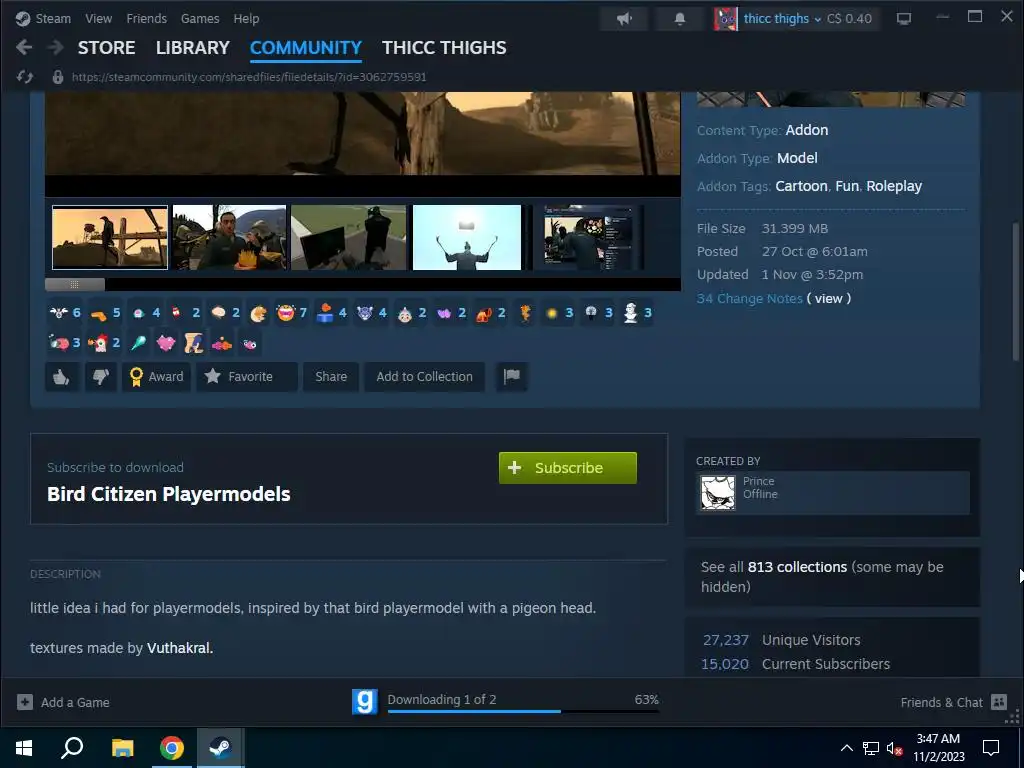Reload the page with refresh icon
Image resolution: width=1024 pixels, height=768 pixels.
[25, 77]
